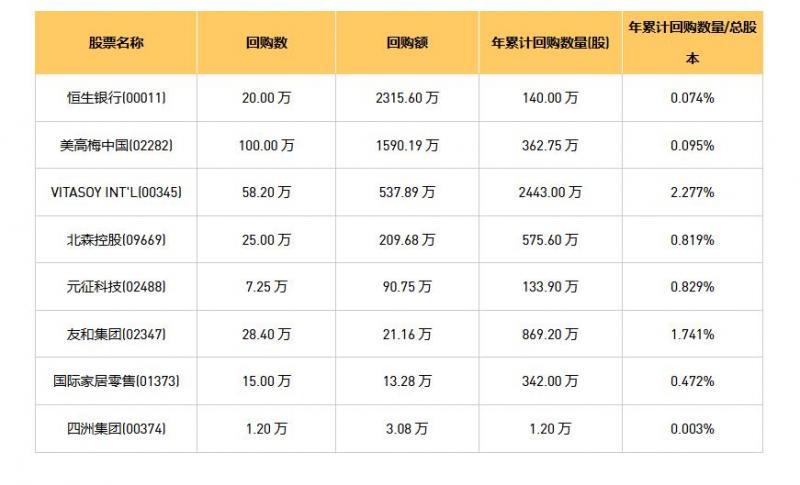
Task: Click the 国际家居零售(01373) stock name
Action: [116, 381]
